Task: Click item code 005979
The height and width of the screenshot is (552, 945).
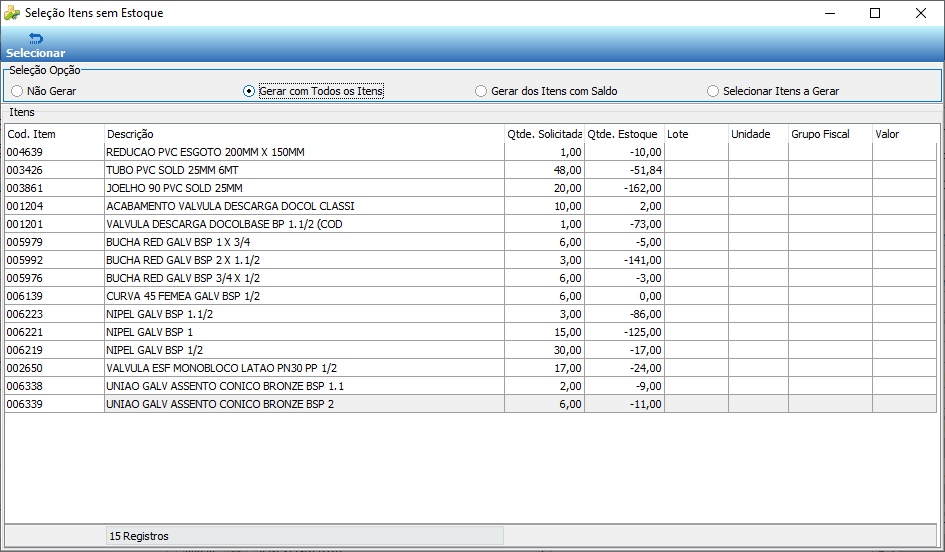Action: coord(25,242)
